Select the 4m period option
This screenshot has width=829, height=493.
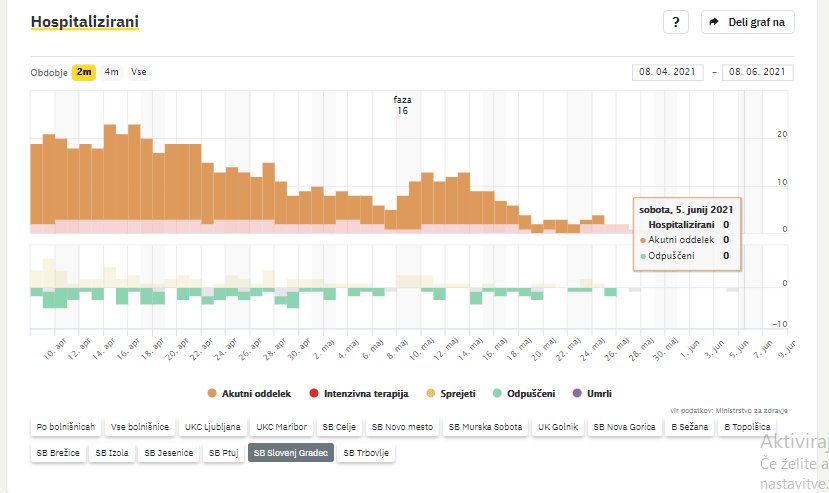tap(112, 72)
